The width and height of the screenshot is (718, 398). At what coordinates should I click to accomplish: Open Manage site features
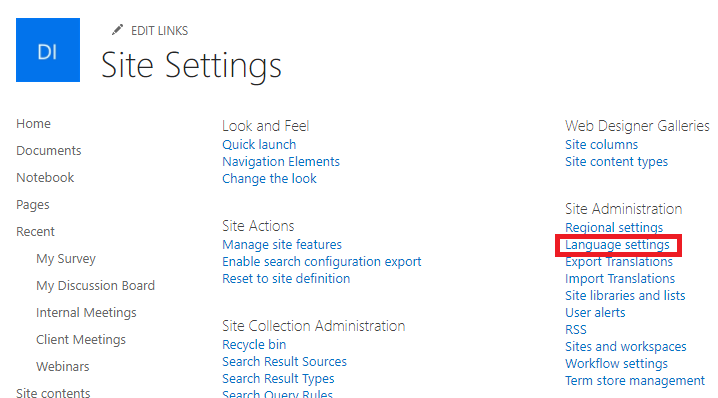282,245
